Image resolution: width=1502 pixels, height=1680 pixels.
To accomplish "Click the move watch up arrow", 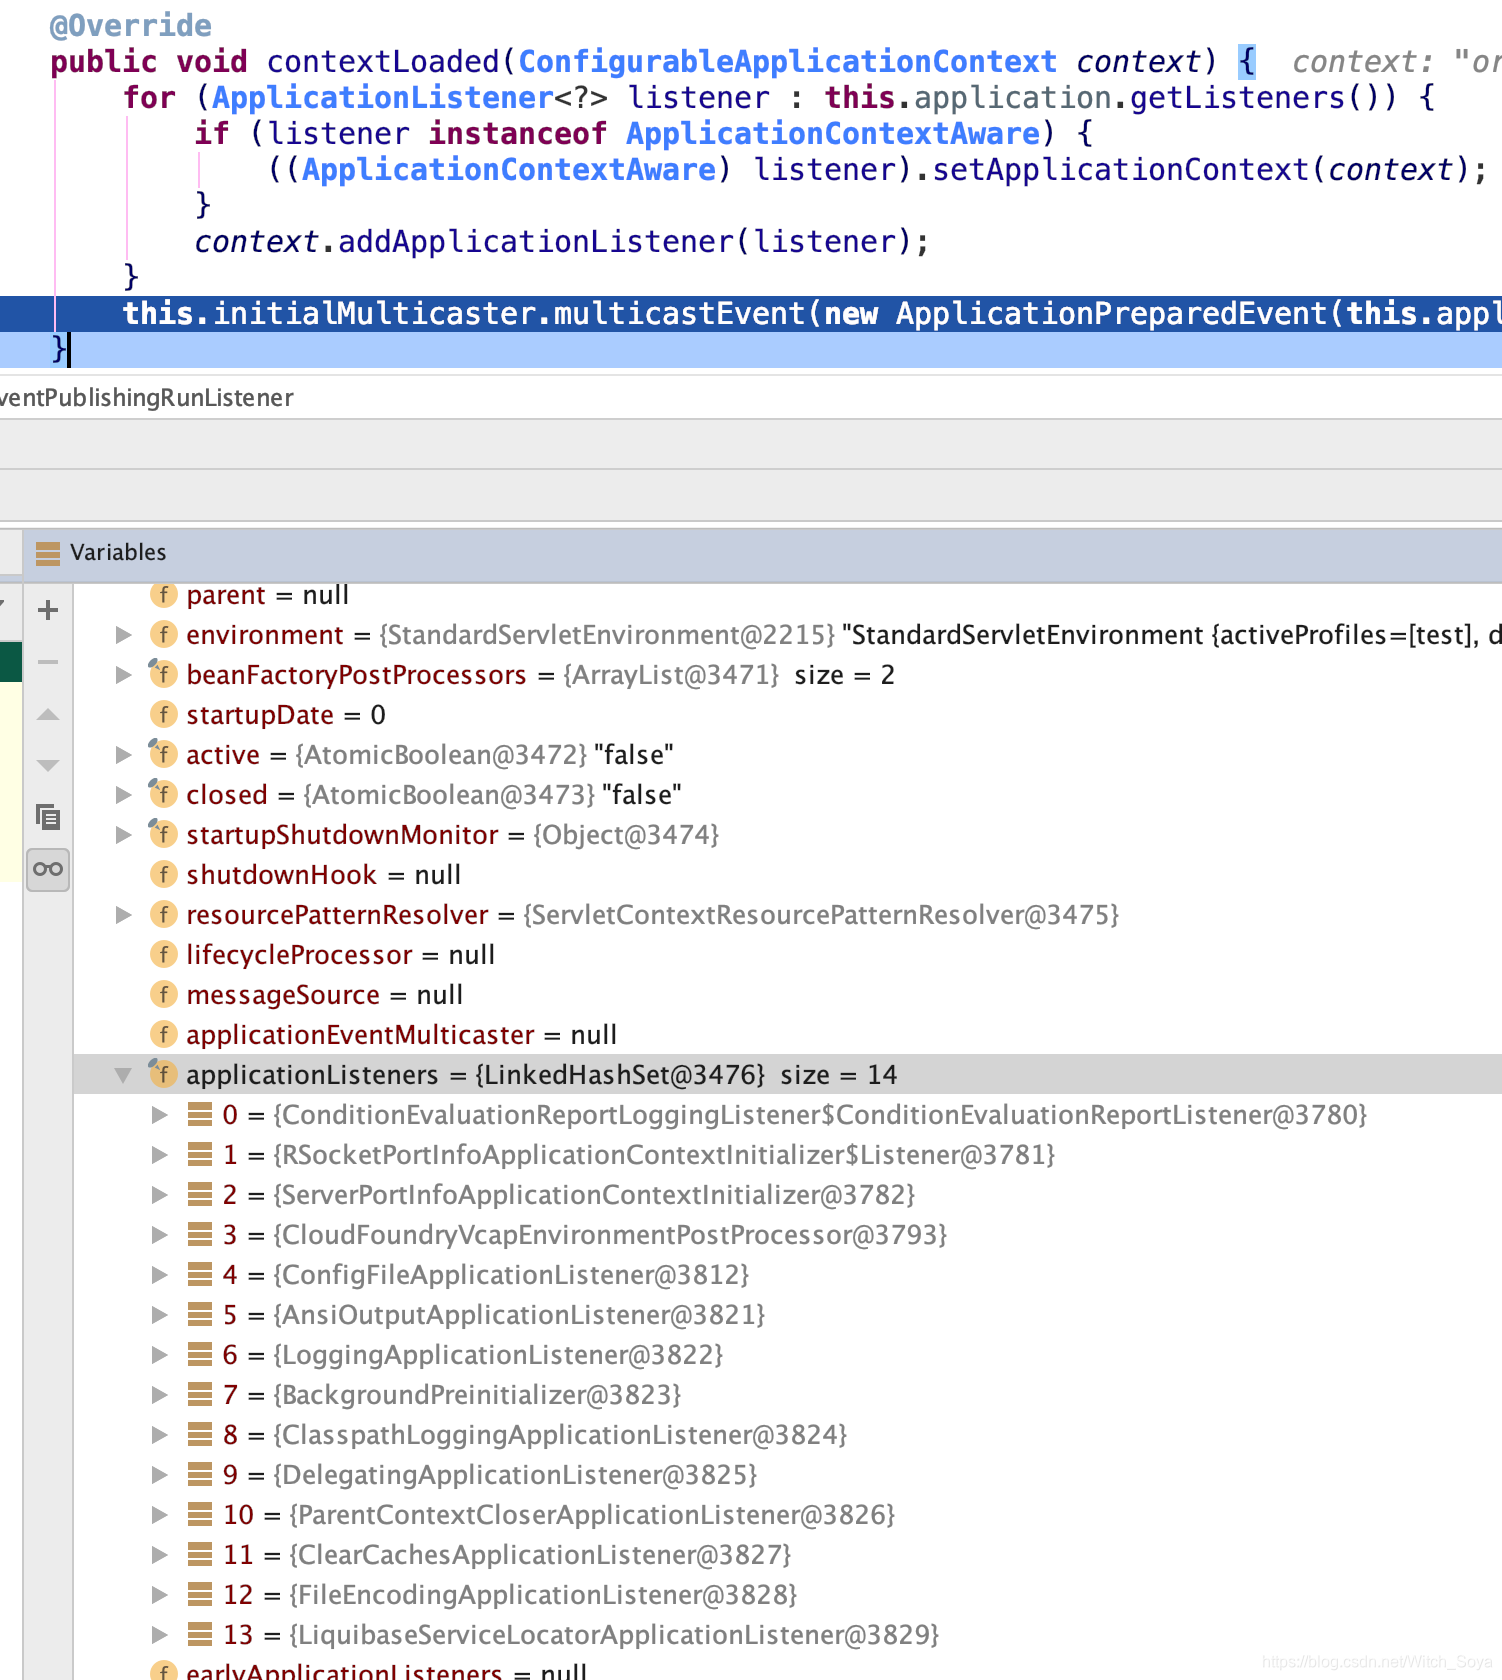I will point(47,714).
